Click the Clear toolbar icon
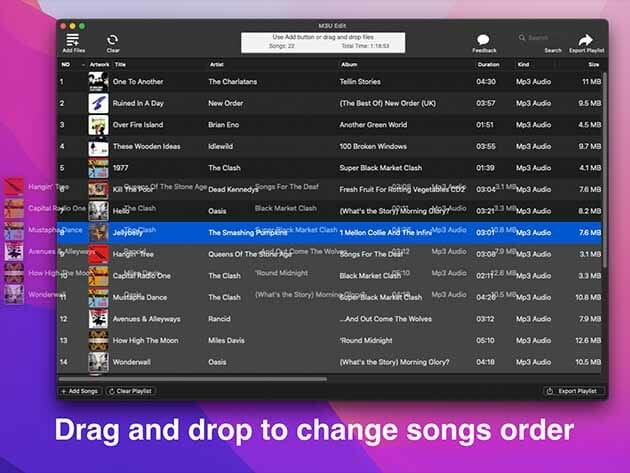630x473 pixels. pos(113,39)
